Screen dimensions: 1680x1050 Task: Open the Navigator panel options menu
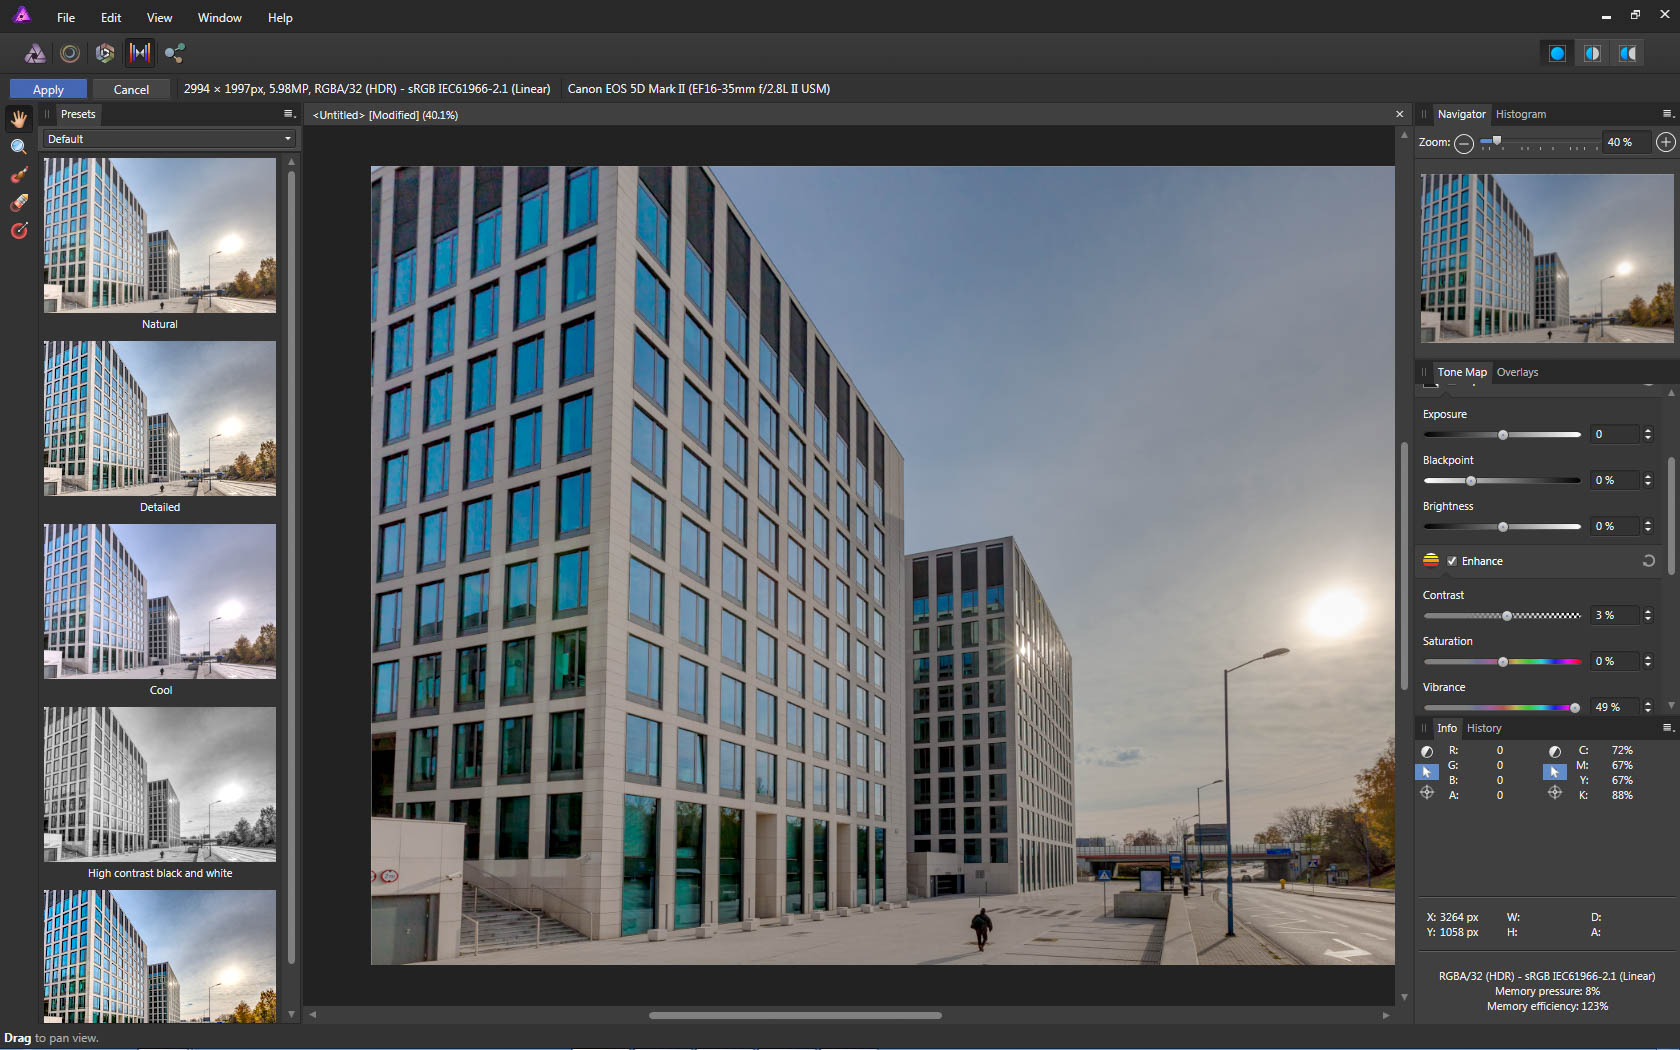[1667, 114]
